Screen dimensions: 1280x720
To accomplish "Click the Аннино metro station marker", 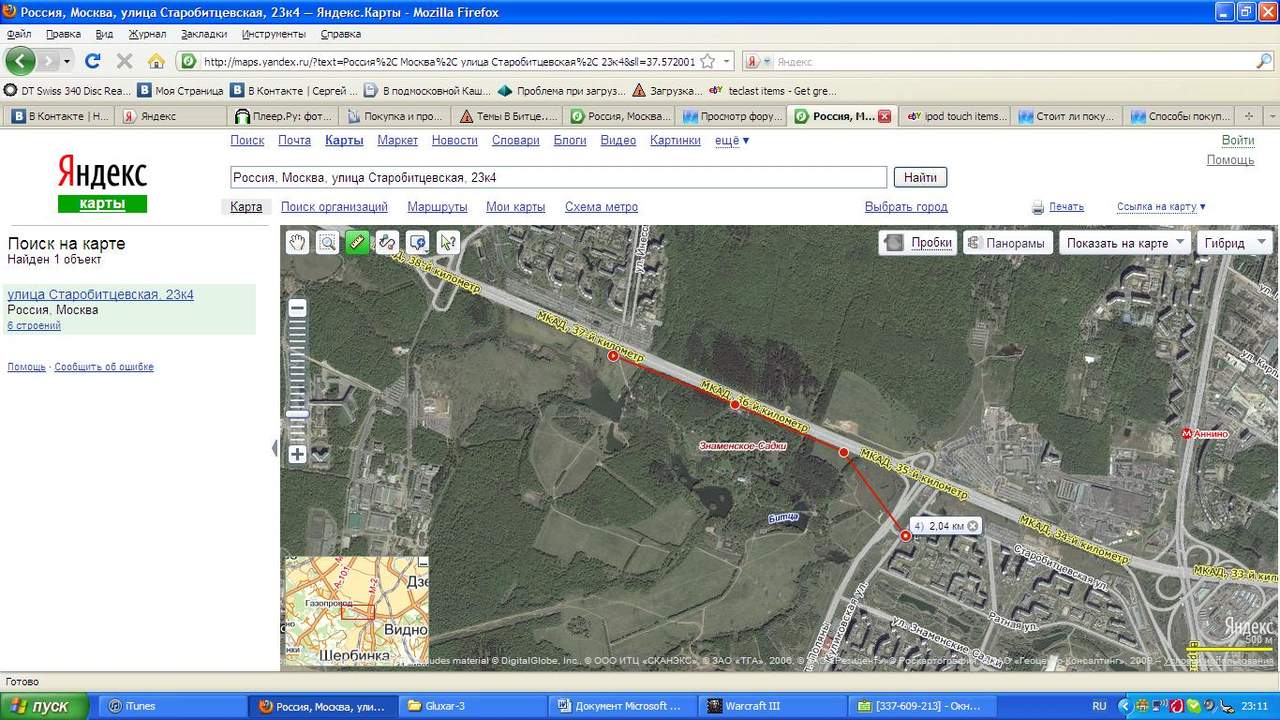I will (1188, 433).
